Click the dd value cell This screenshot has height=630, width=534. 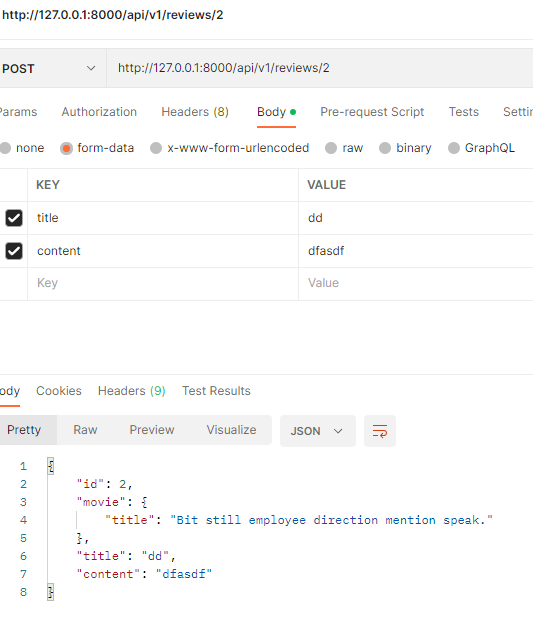tap(416, 218)
